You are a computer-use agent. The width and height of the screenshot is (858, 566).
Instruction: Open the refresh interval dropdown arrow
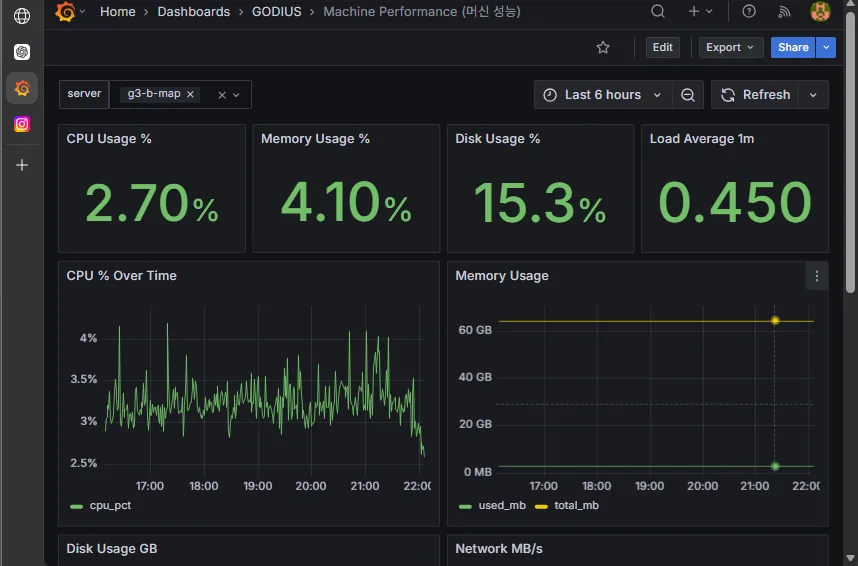(x=813, y=95)
